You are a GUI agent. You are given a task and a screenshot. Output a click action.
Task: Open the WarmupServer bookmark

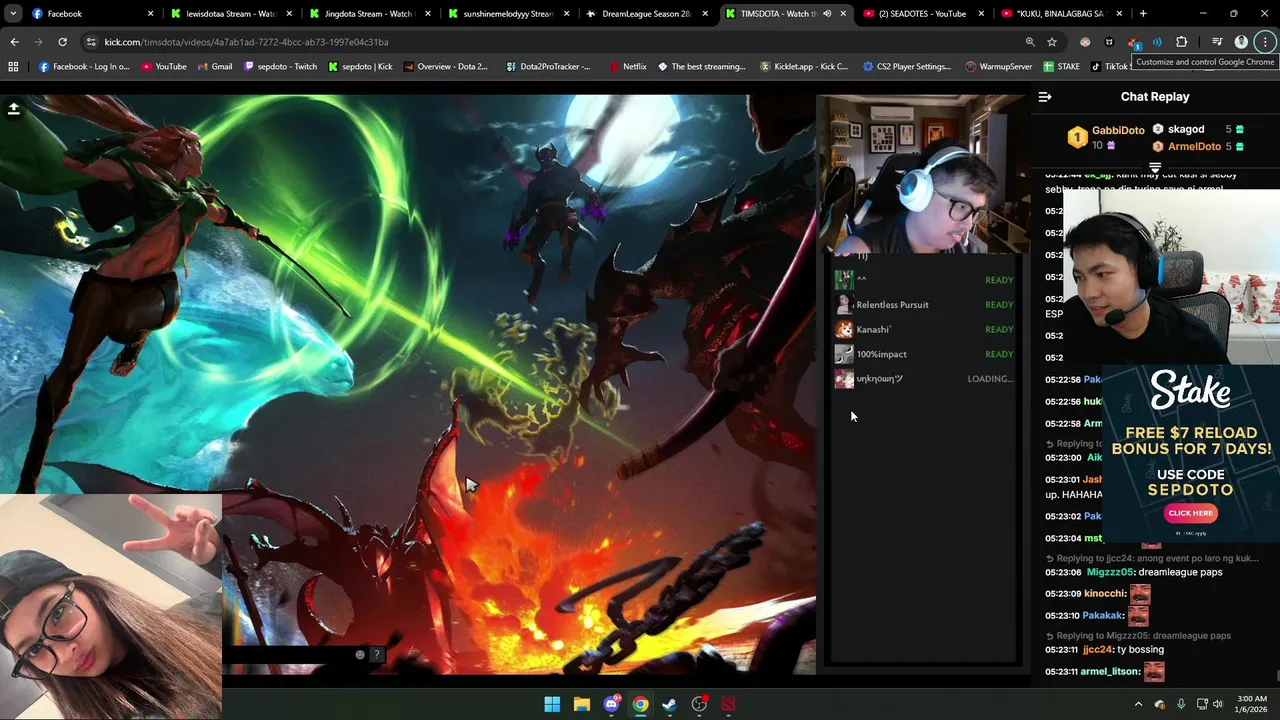pyautogui.click(x=999, y=66)
